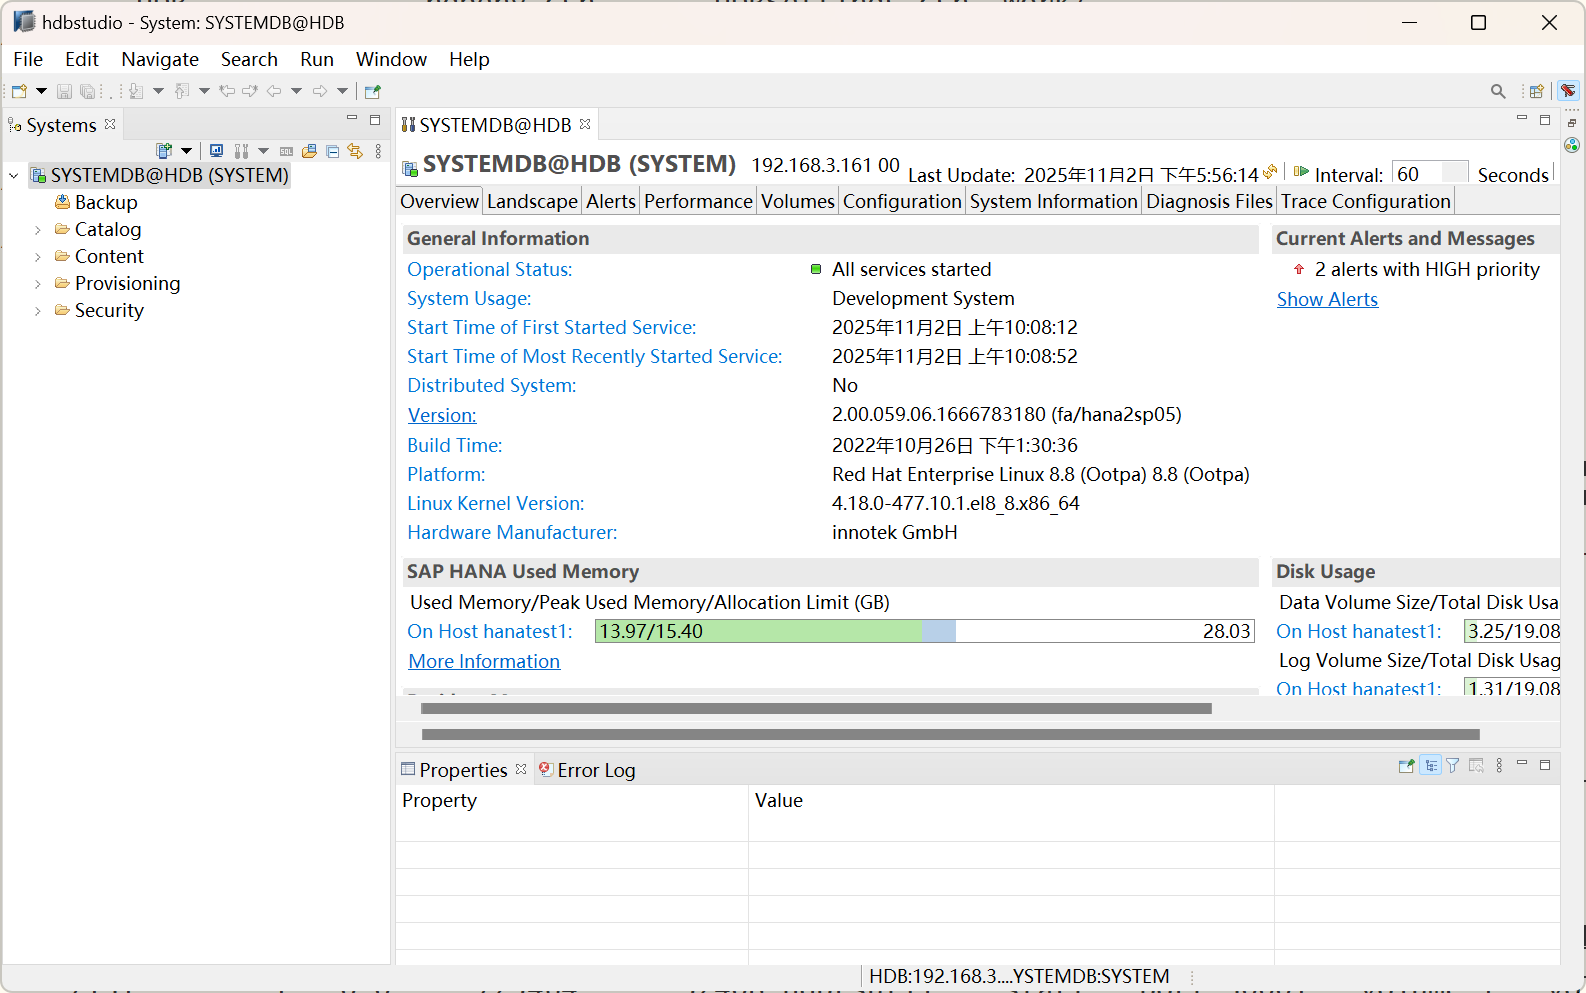Open the Administration monitor icon in Systems view
Image resolution: width=1586 pixels, height=993 pixels.
216,151
